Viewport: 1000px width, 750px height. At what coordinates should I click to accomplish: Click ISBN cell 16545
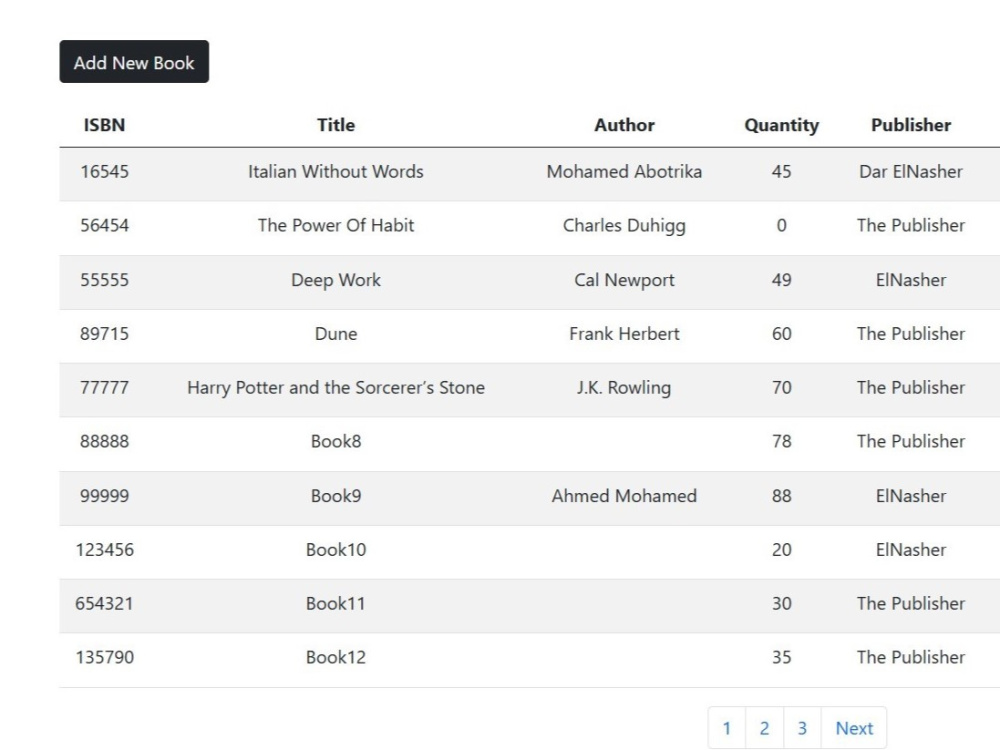click(x=105, y=172)
